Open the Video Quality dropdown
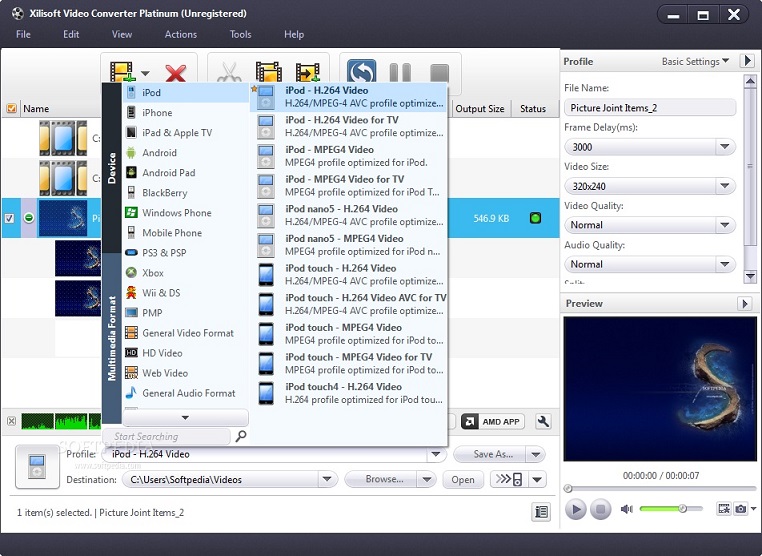 (725, 225)
